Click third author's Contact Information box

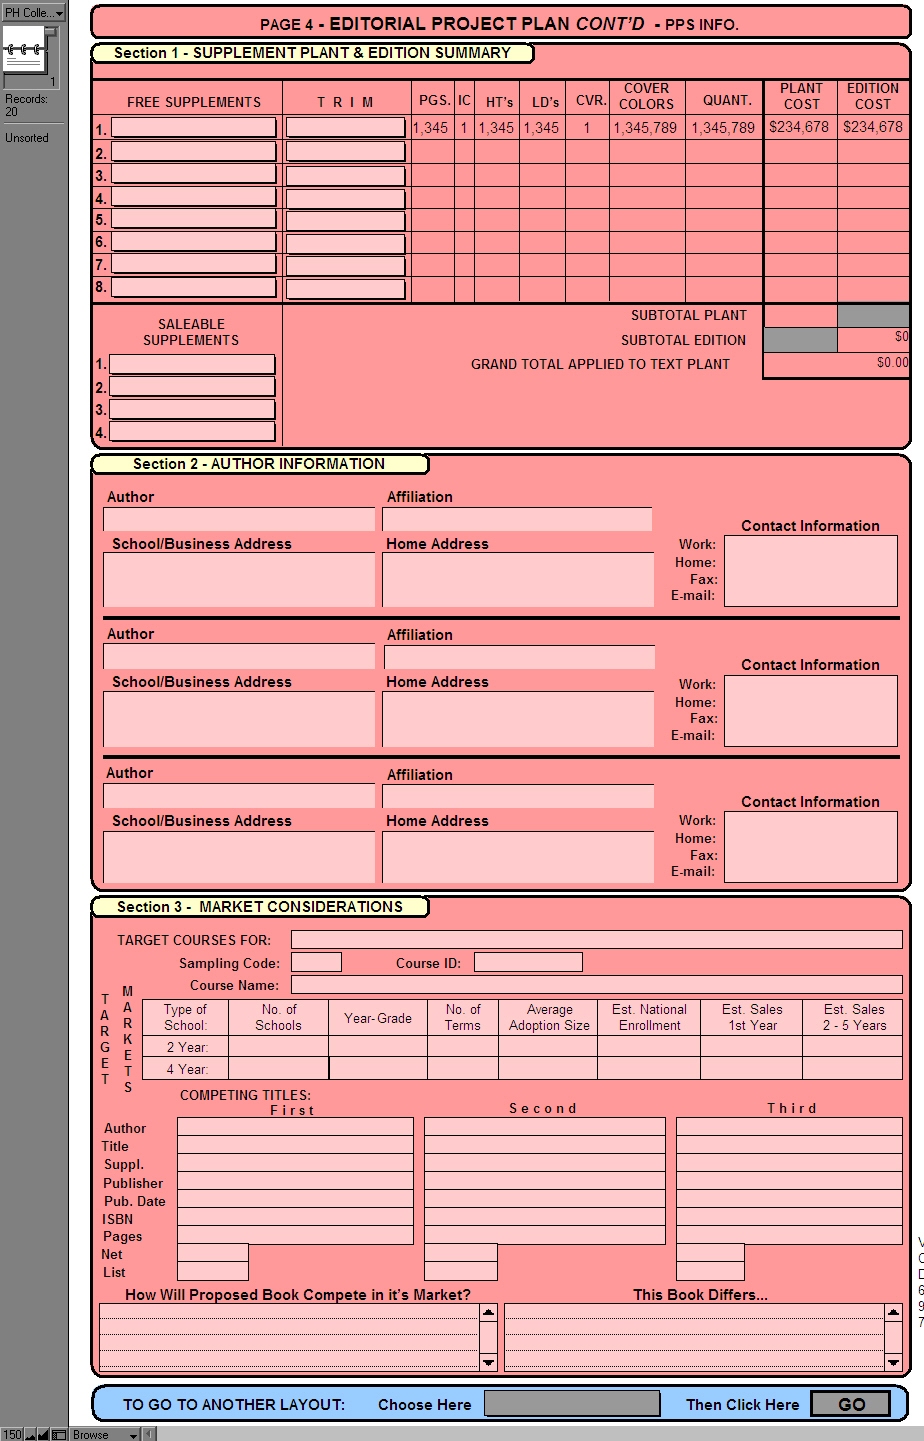click(x=811, y=847)
